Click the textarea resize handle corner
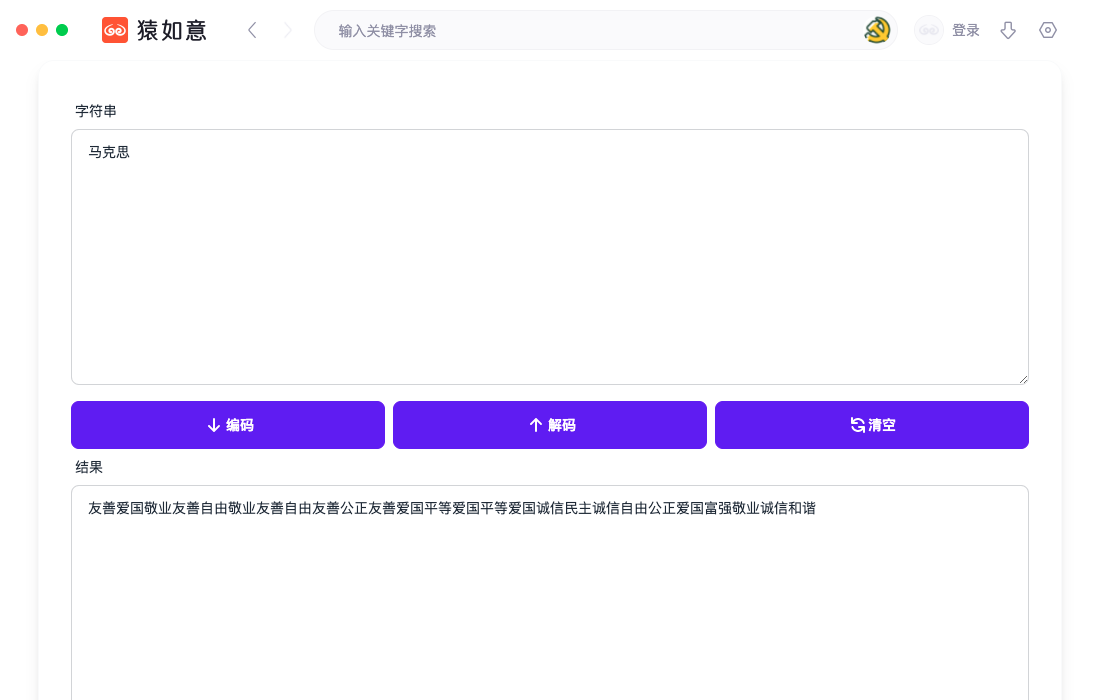 (1024, 379)
